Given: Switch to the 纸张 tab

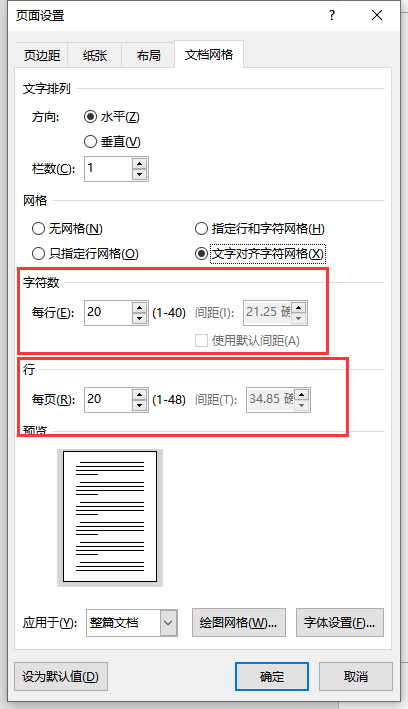Looking at the screenshot, I should click(x=95, y=55).
